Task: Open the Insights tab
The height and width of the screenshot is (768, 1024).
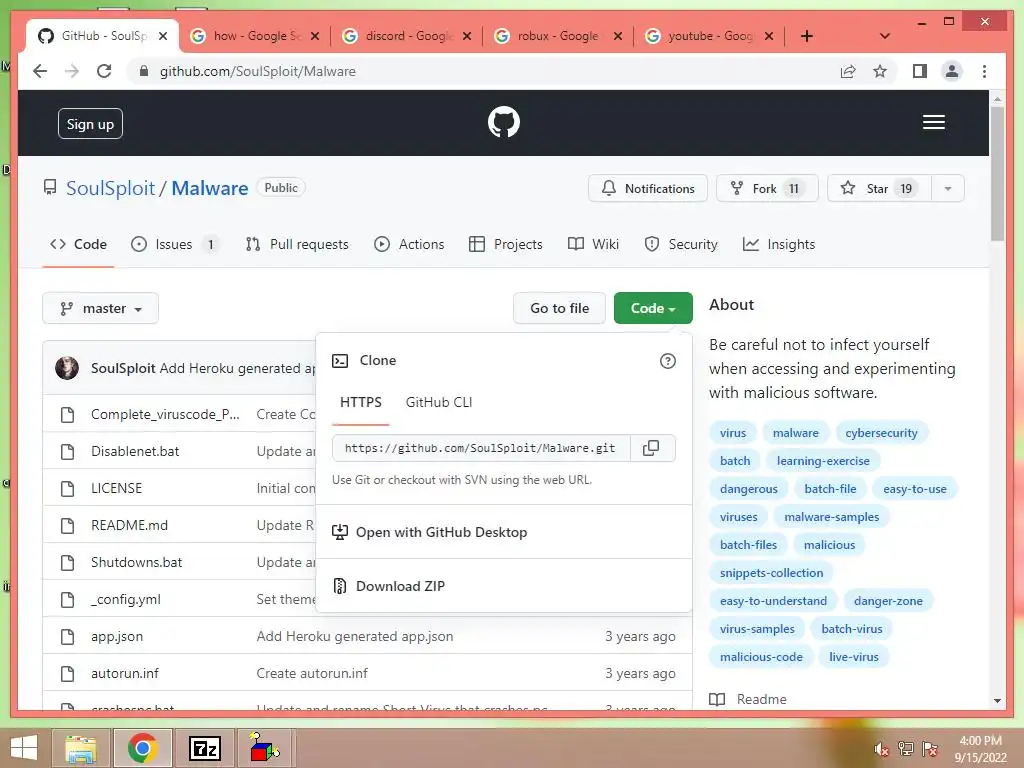Action: [779, 244]
